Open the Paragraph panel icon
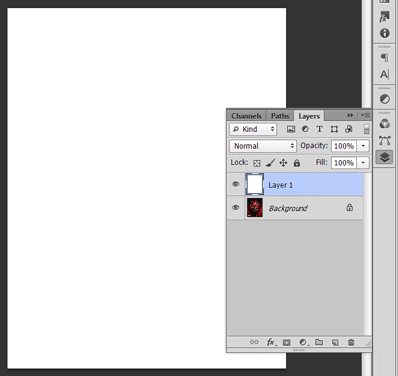This screenshot has width=398, height=376. (x=385, y=58)
